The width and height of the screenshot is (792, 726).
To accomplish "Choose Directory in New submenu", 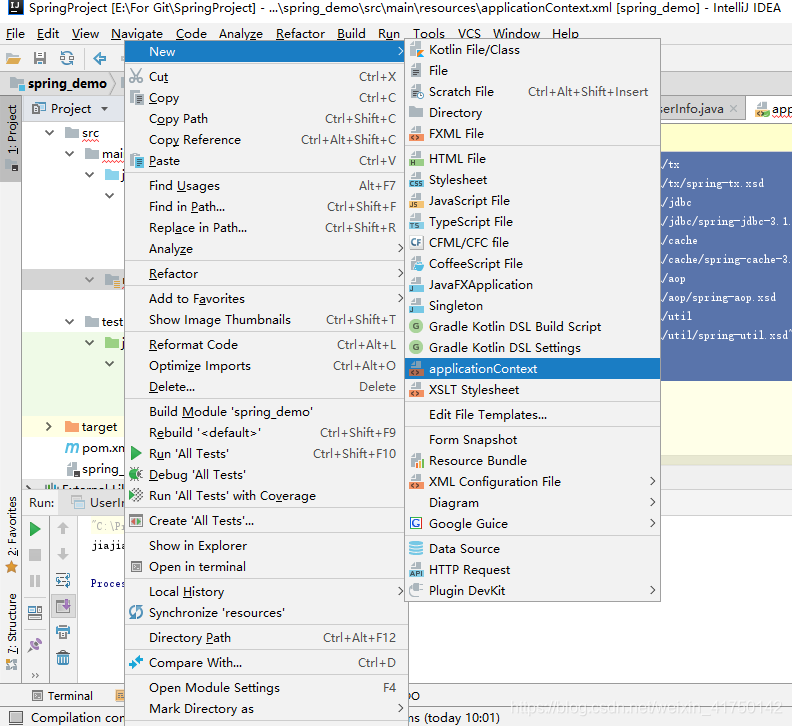I will pos(532,113).
